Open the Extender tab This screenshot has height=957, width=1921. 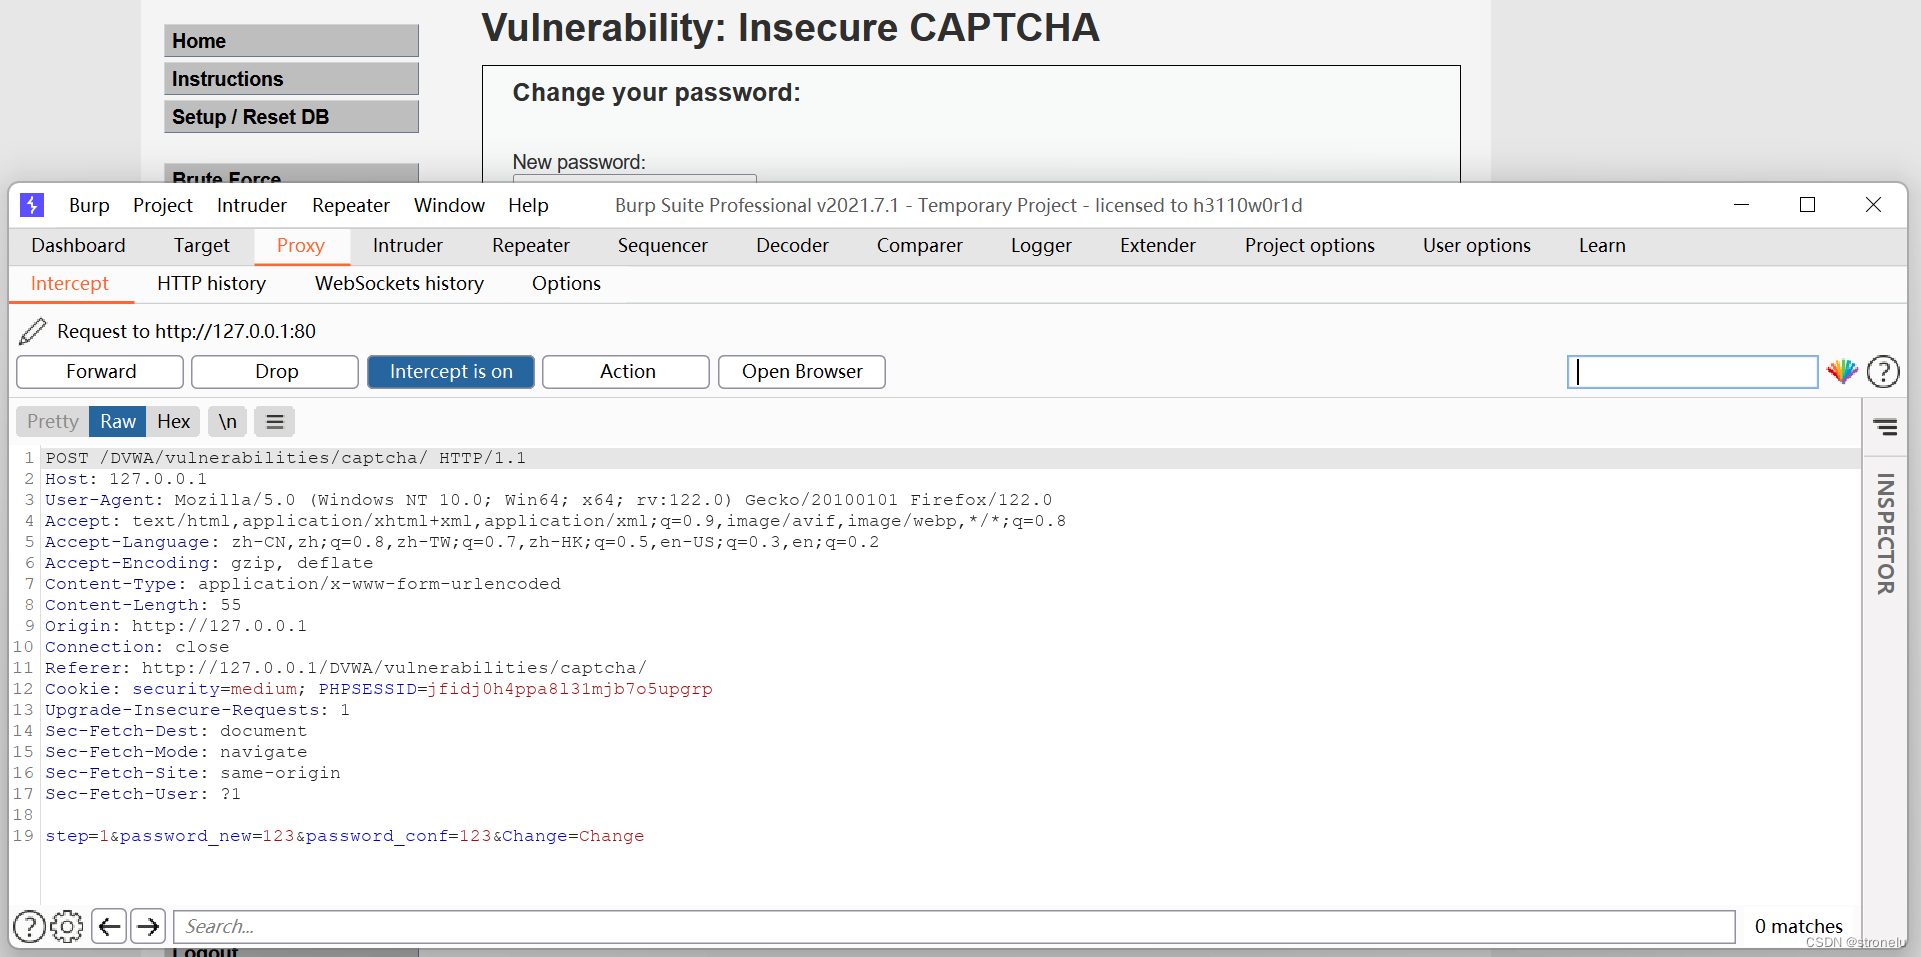(1158, 246)
